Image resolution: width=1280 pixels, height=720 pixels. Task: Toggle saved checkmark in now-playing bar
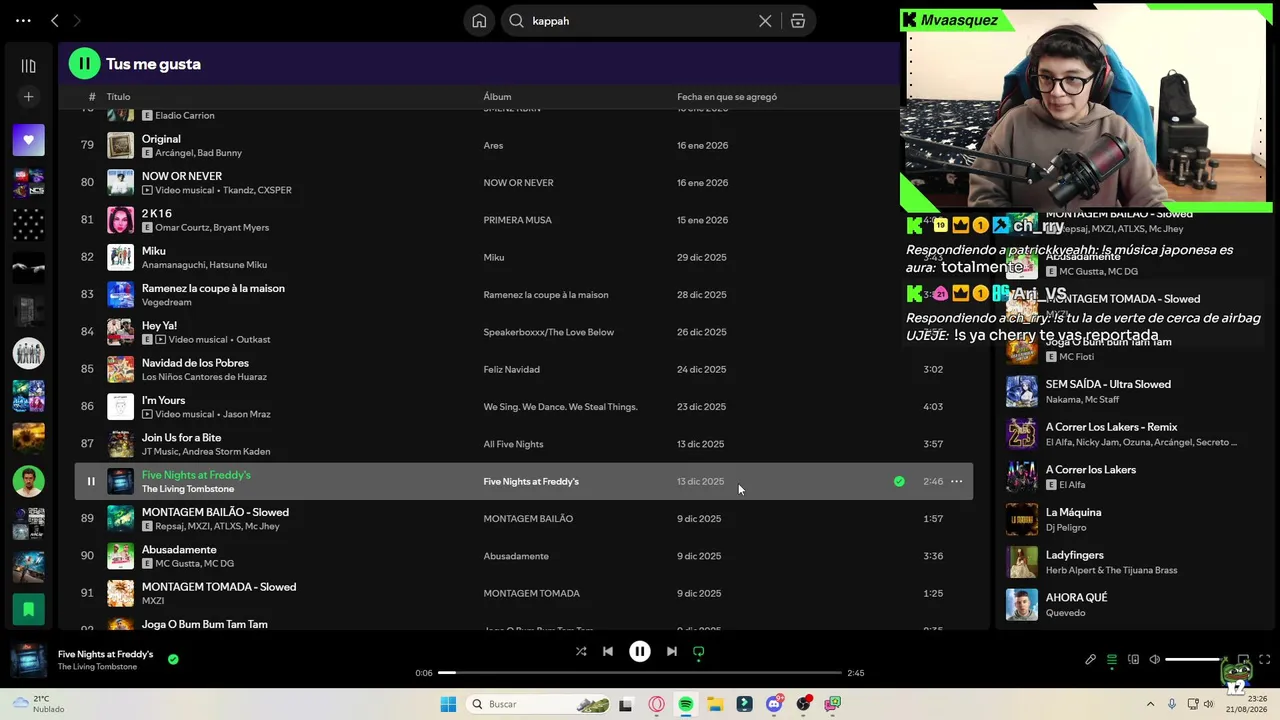pos(173,659)
